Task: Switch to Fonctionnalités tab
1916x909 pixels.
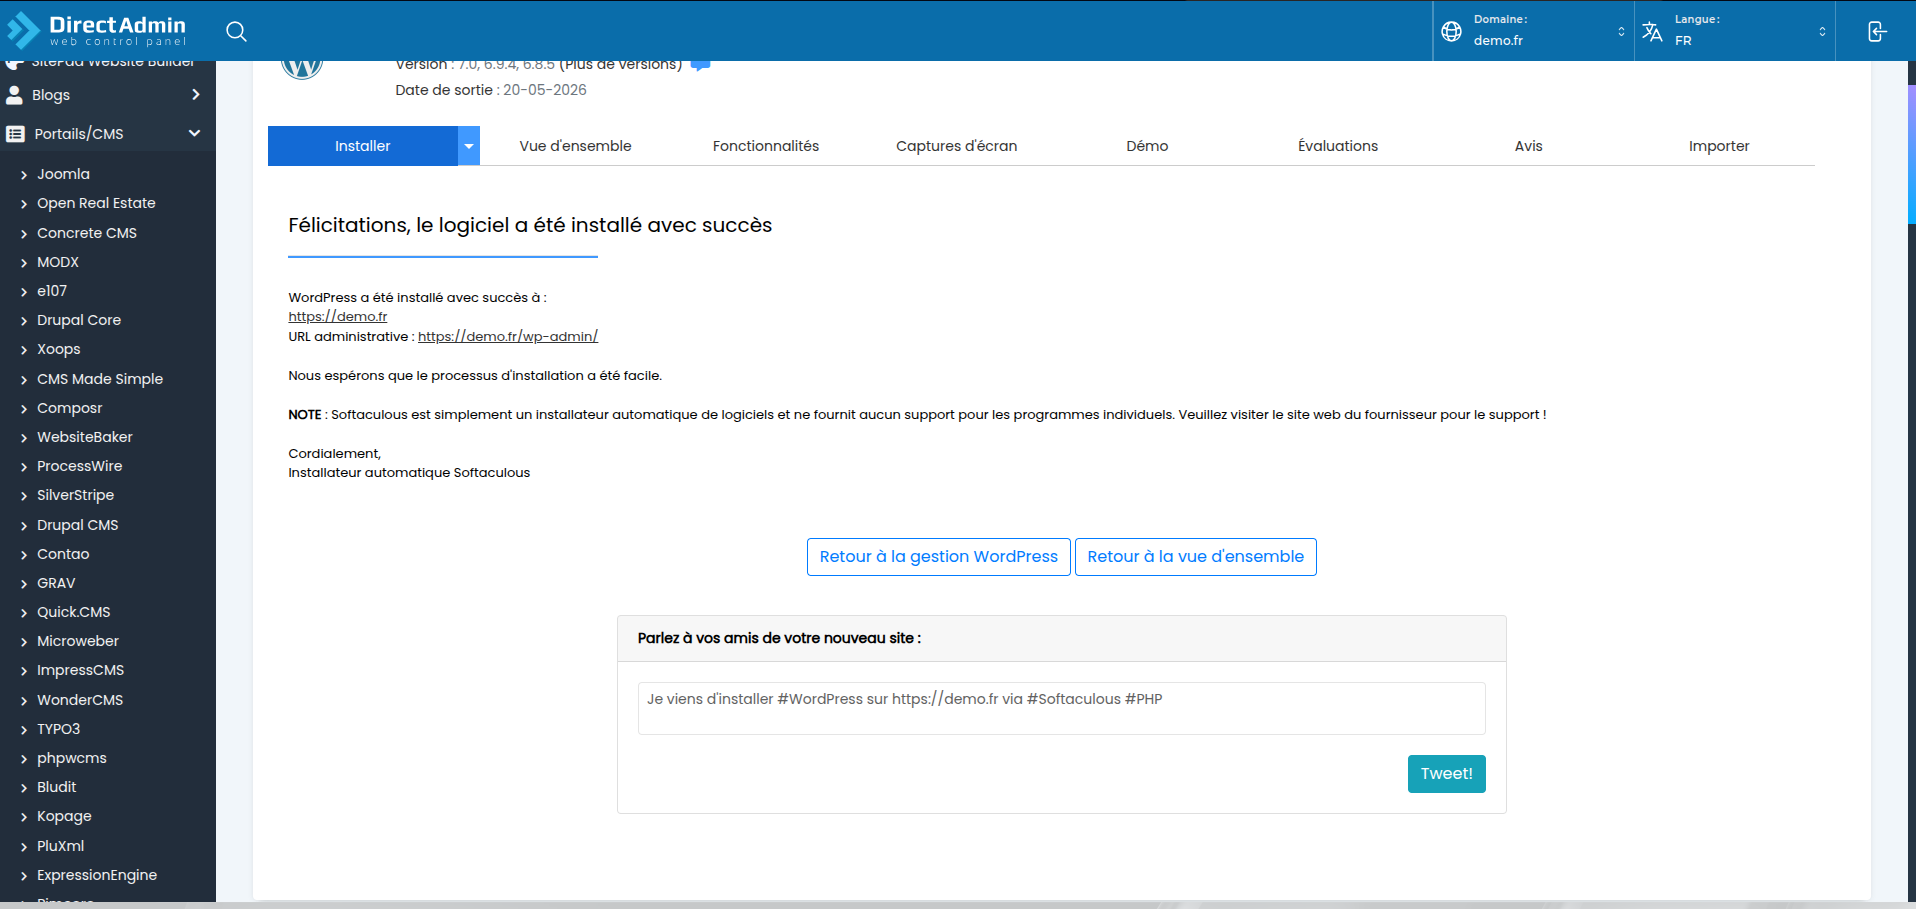Action: point(766,146)
